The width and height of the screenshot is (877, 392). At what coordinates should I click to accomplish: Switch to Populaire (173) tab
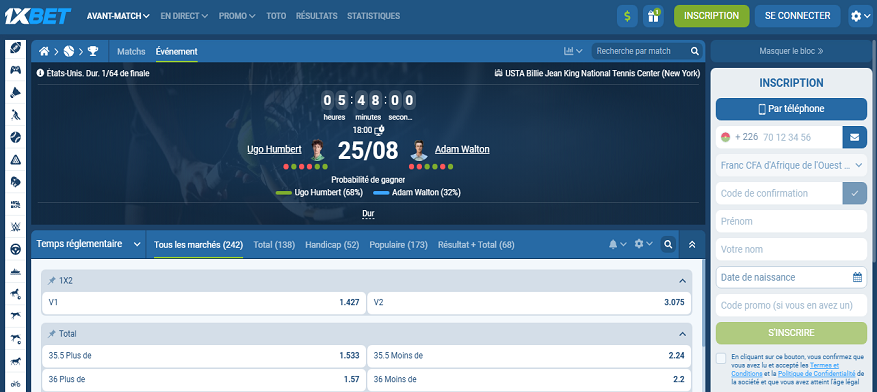point(399,245)
